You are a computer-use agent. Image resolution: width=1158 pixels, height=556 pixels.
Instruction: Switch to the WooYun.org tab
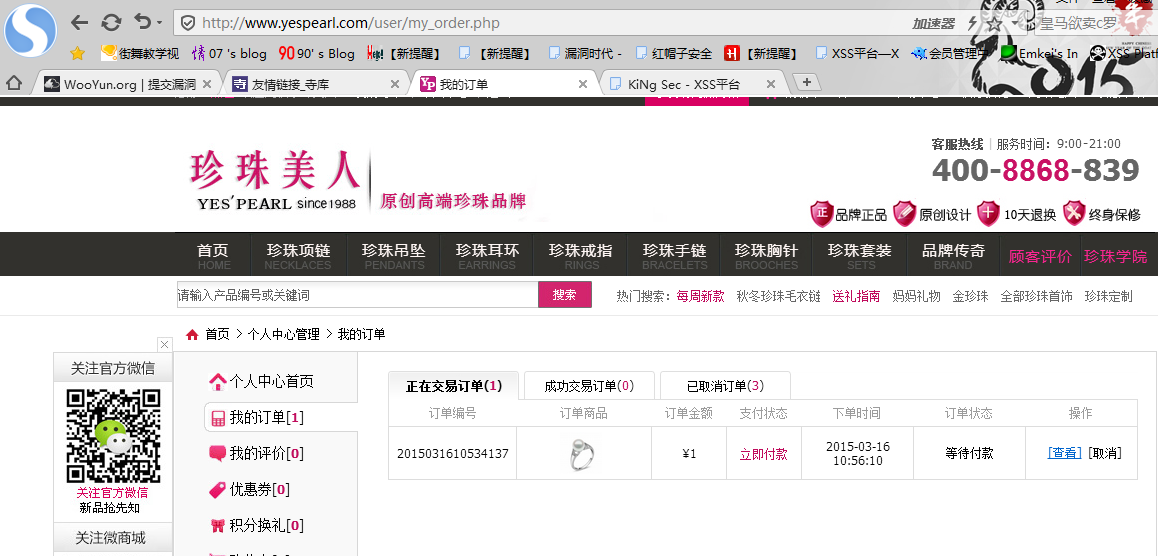[126, 84]
